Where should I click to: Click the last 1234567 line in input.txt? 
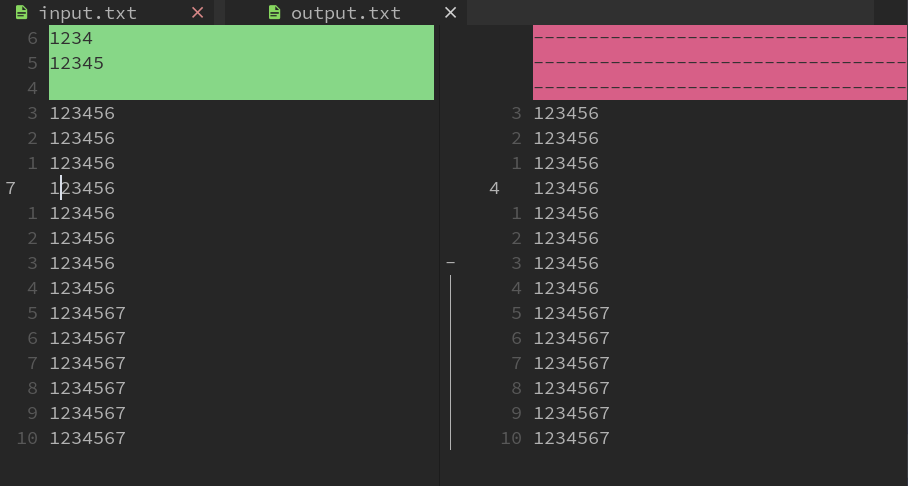coord(87,438)
